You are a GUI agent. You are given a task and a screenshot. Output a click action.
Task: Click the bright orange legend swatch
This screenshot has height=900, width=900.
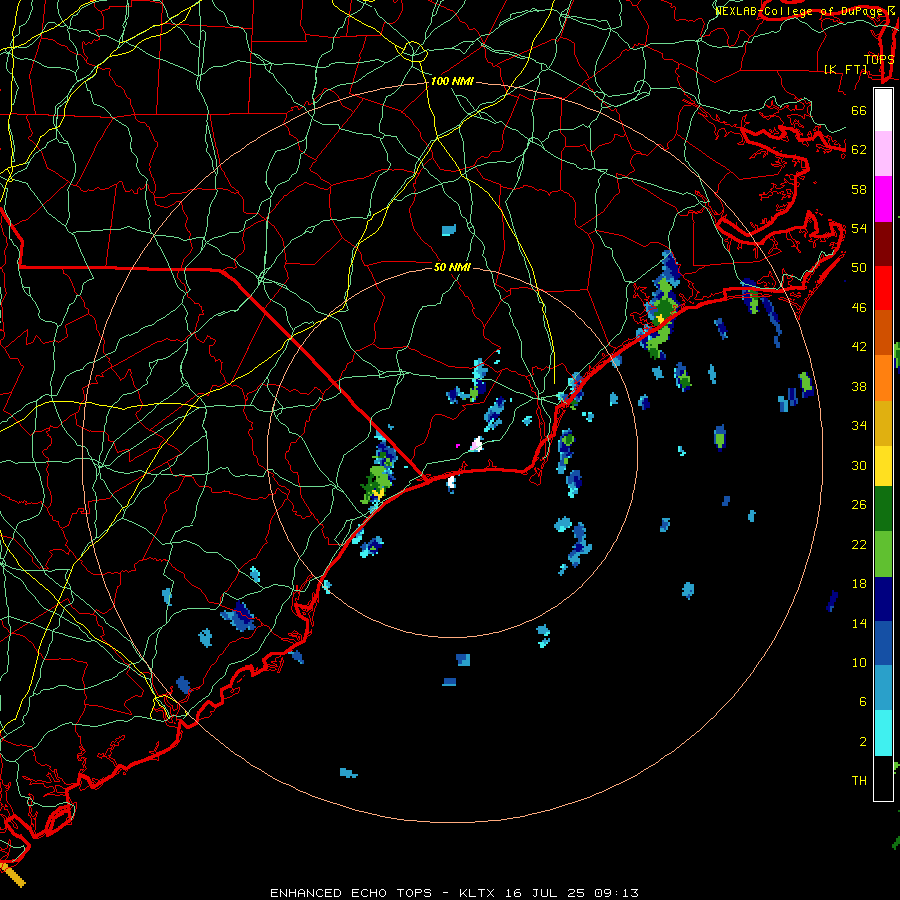(883, 378)
